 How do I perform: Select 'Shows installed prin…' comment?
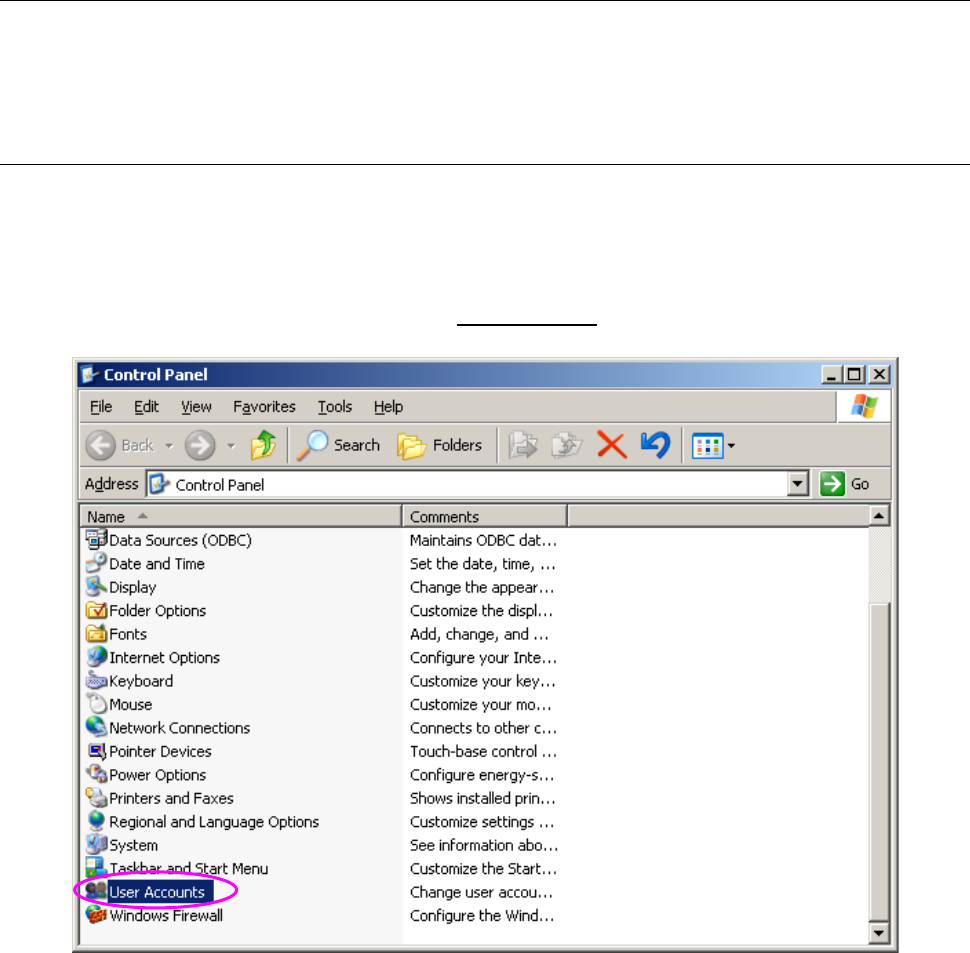(x=483, y=798)
